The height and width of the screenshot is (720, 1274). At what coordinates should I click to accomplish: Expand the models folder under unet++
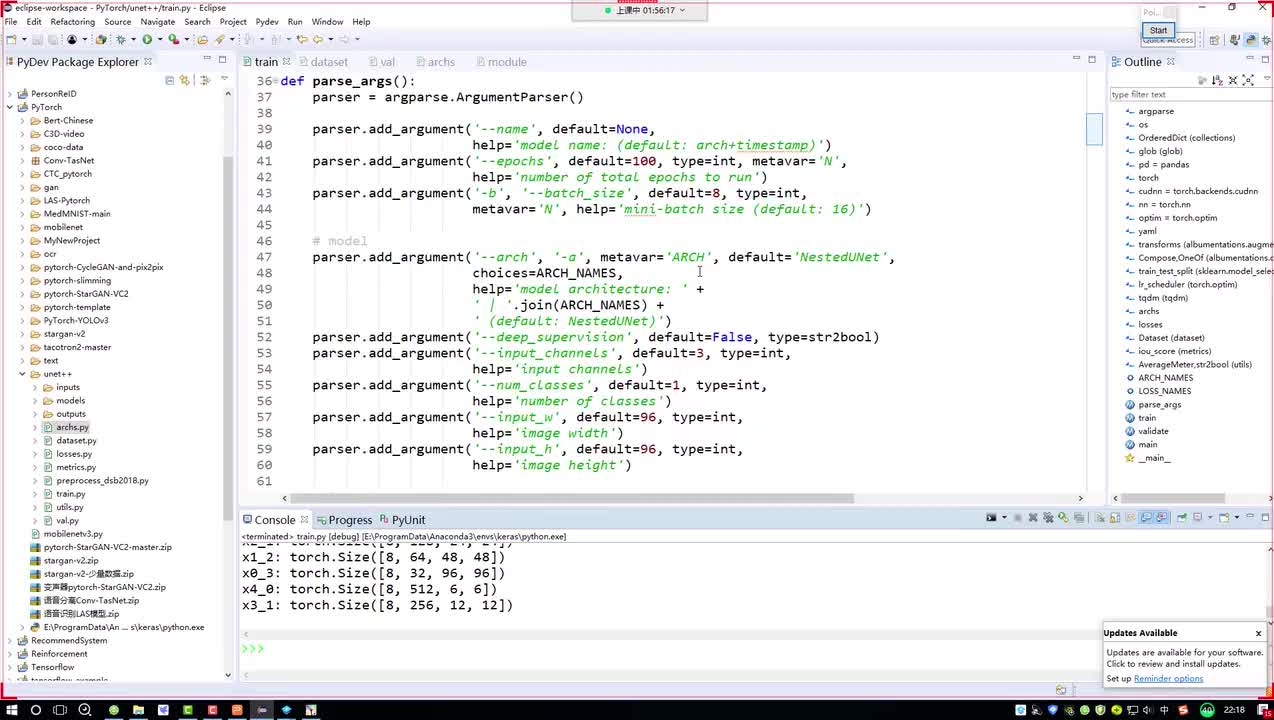[35, 401]
